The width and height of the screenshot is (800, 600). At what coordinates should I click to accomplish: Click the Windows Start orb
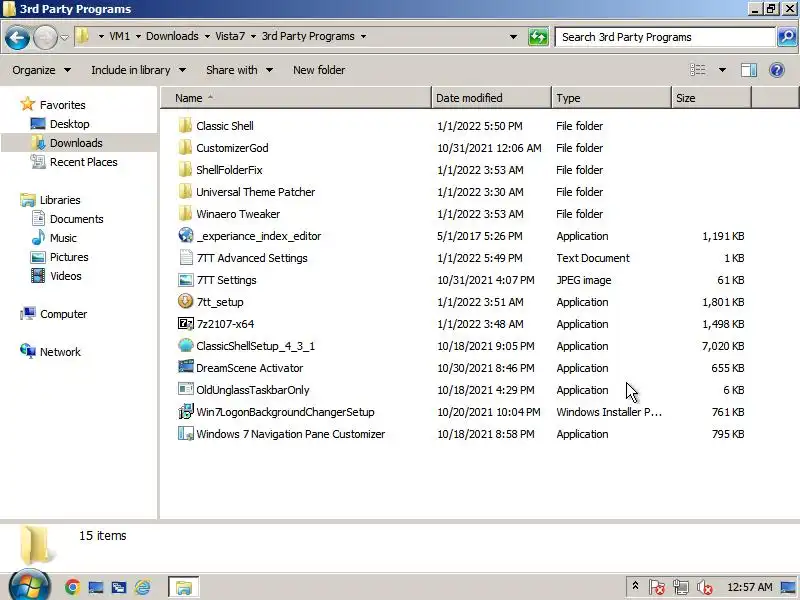tap(30, 585)
